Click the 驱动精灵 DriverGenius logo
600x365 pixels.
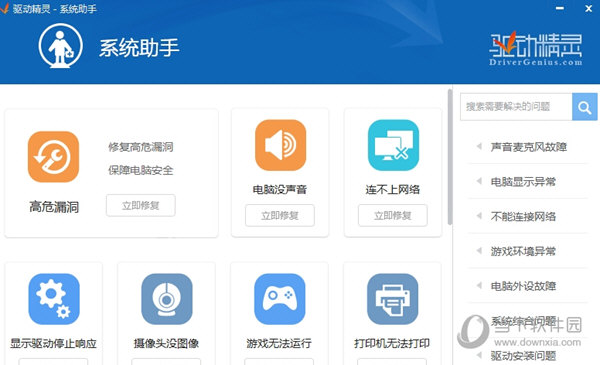coord(536,49)
